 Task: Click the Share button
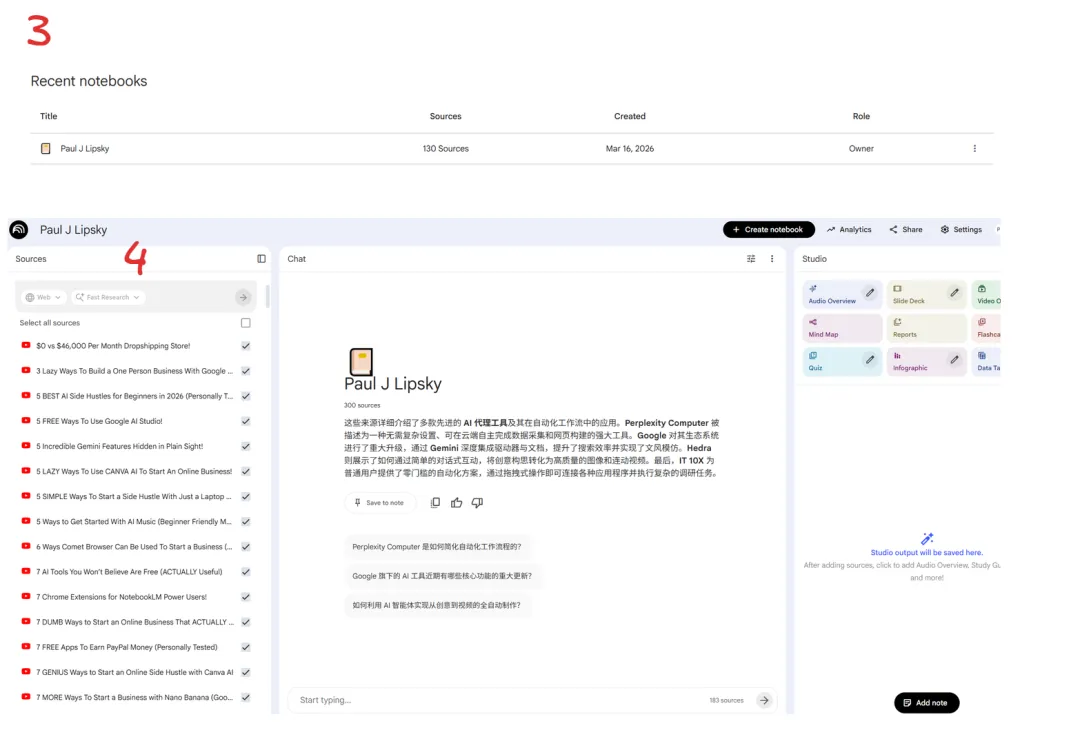tap(906, 229)
